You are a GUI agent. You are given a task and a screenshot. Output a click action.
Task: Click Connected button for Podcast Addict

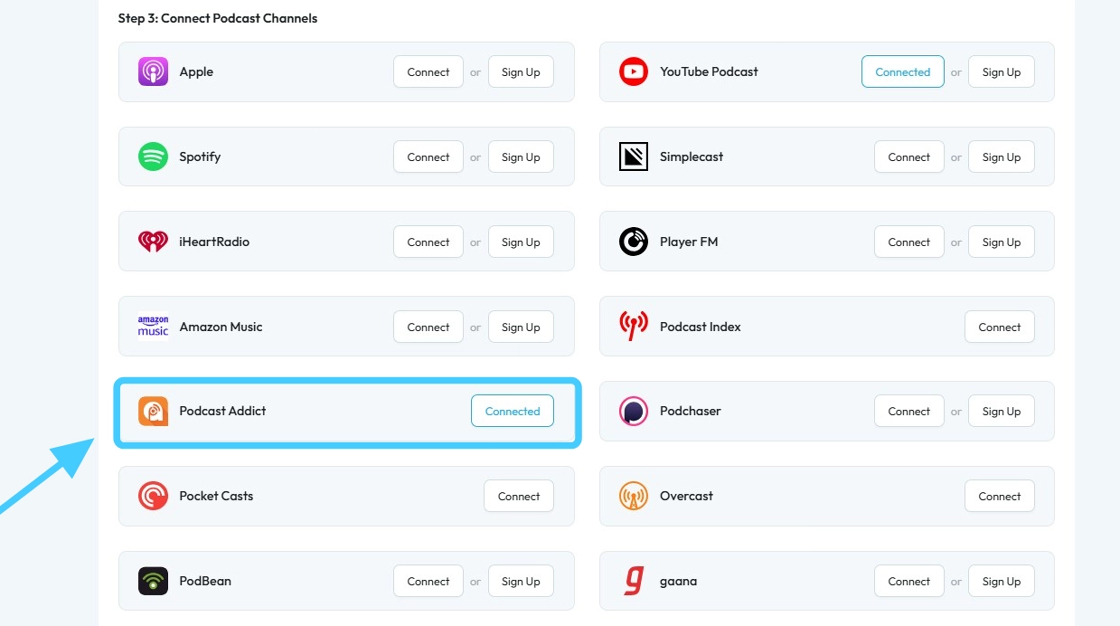coord(512,411)
